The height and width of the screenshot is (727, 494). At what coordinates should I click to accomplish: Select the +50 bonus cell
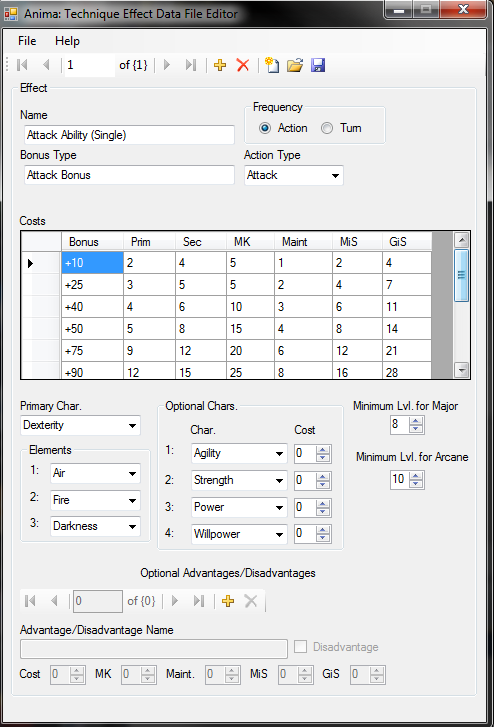92,329
